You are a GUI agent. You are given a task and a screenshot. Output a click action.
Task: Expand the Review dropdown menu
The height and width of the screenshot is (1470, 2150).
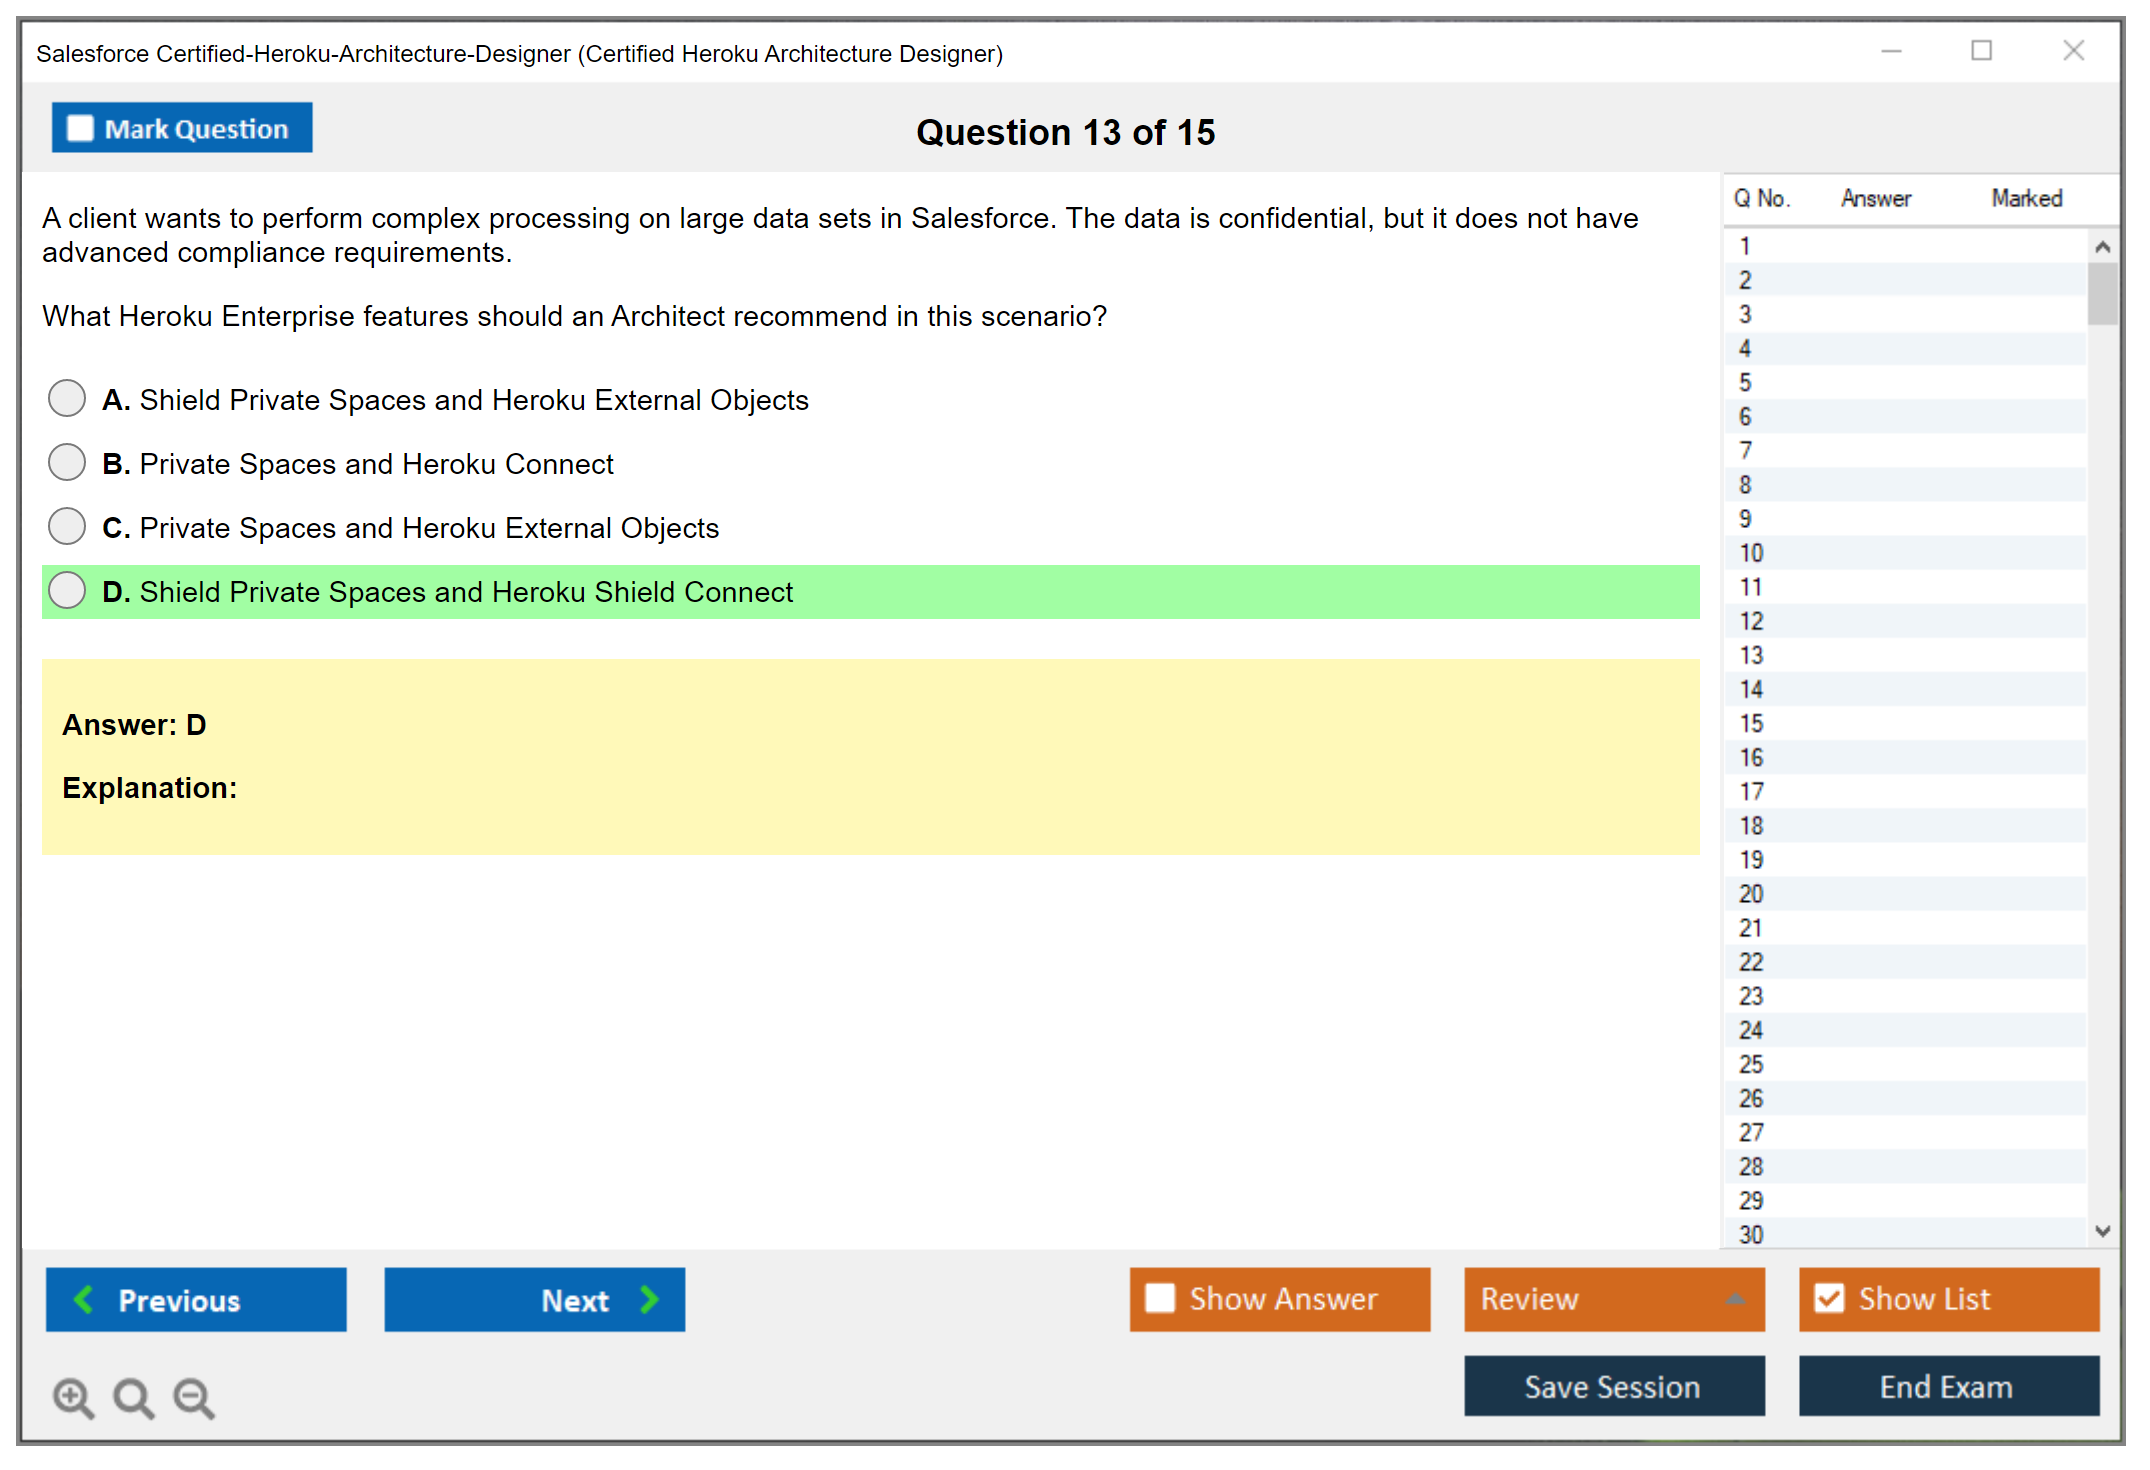tap(1735, 1298)
